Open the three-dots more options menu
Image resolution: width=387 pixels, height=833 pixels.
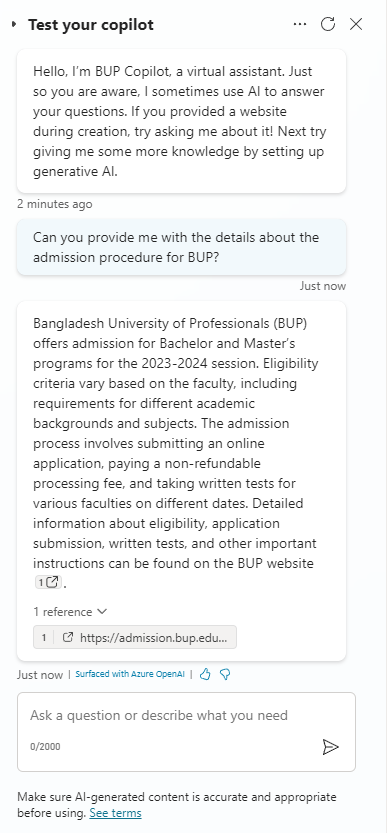click(x=300, y=24)
